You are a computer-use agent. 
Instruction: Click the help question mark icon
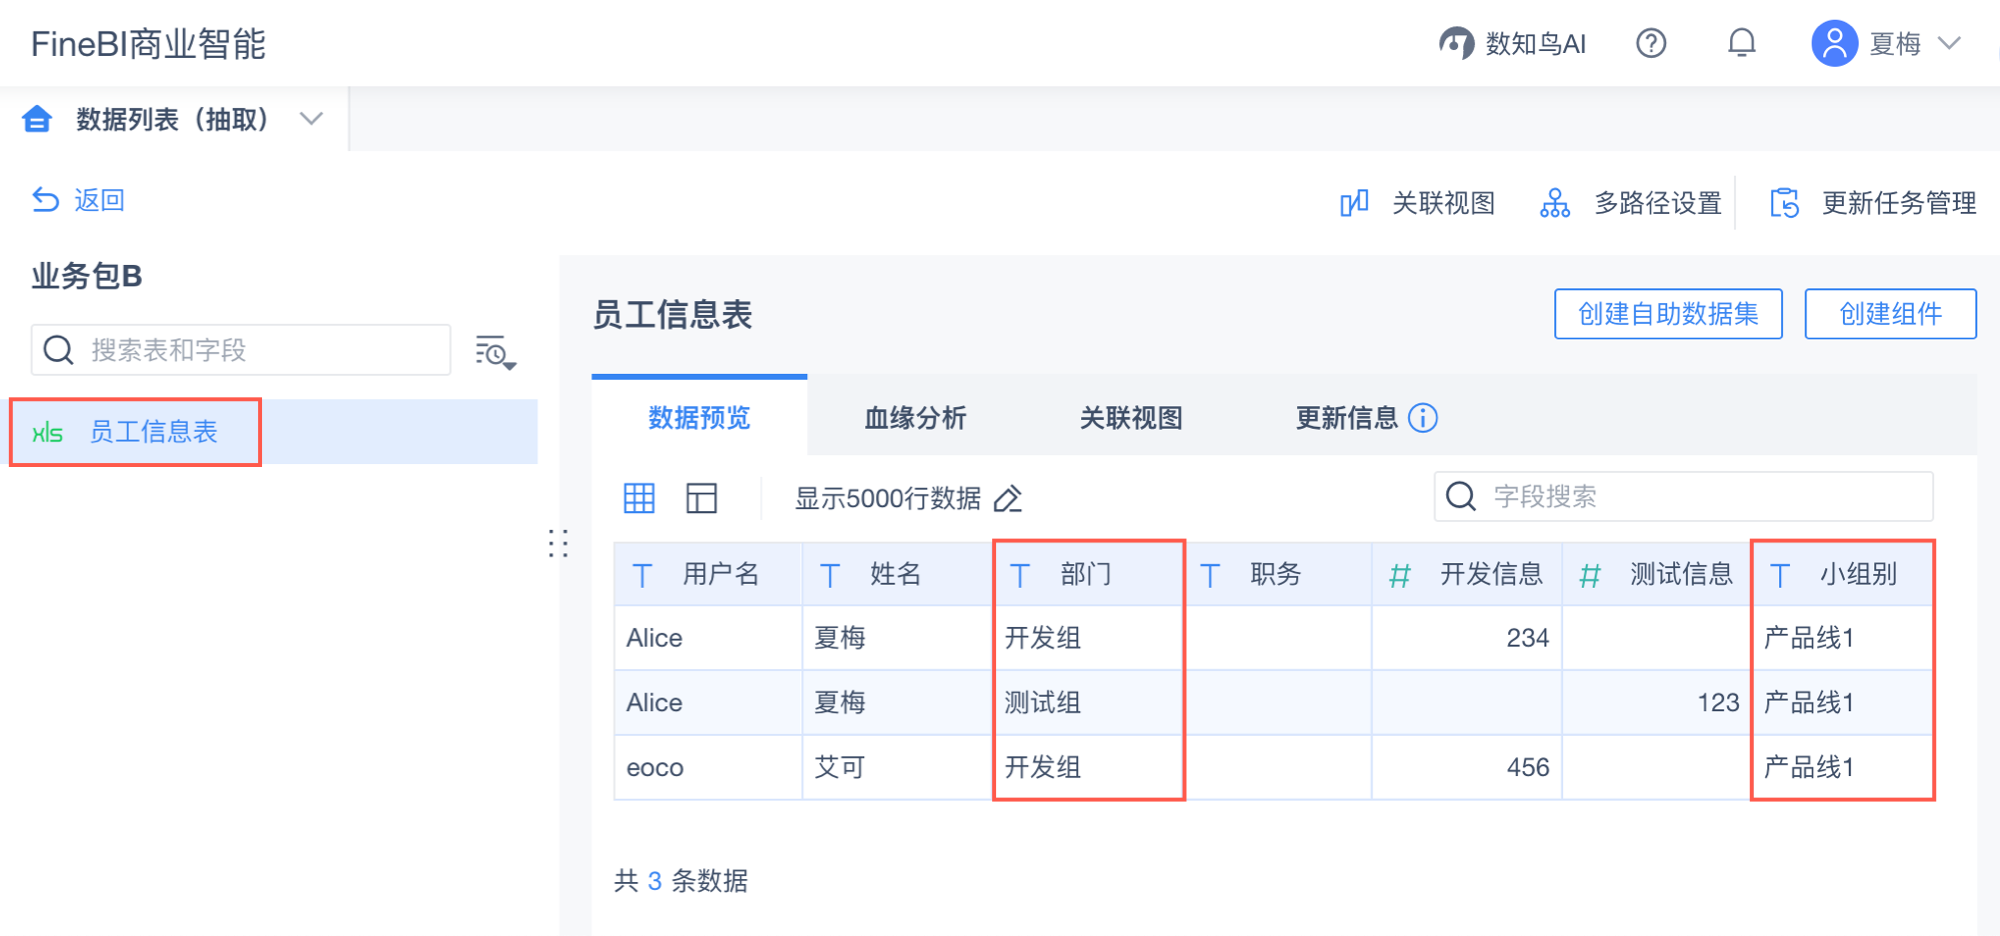[x=1651, y=44]
